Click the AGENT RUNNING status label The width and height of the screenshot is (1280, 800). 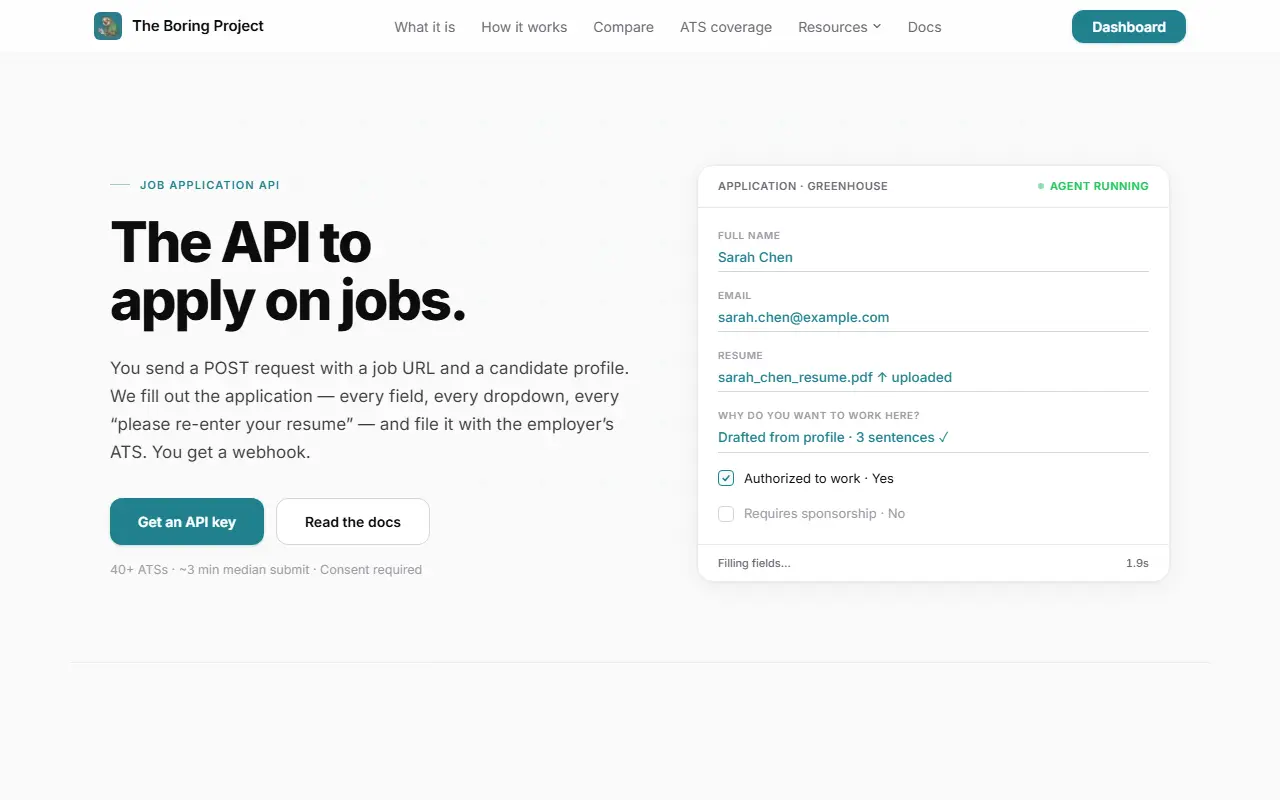click(1099, 186)
